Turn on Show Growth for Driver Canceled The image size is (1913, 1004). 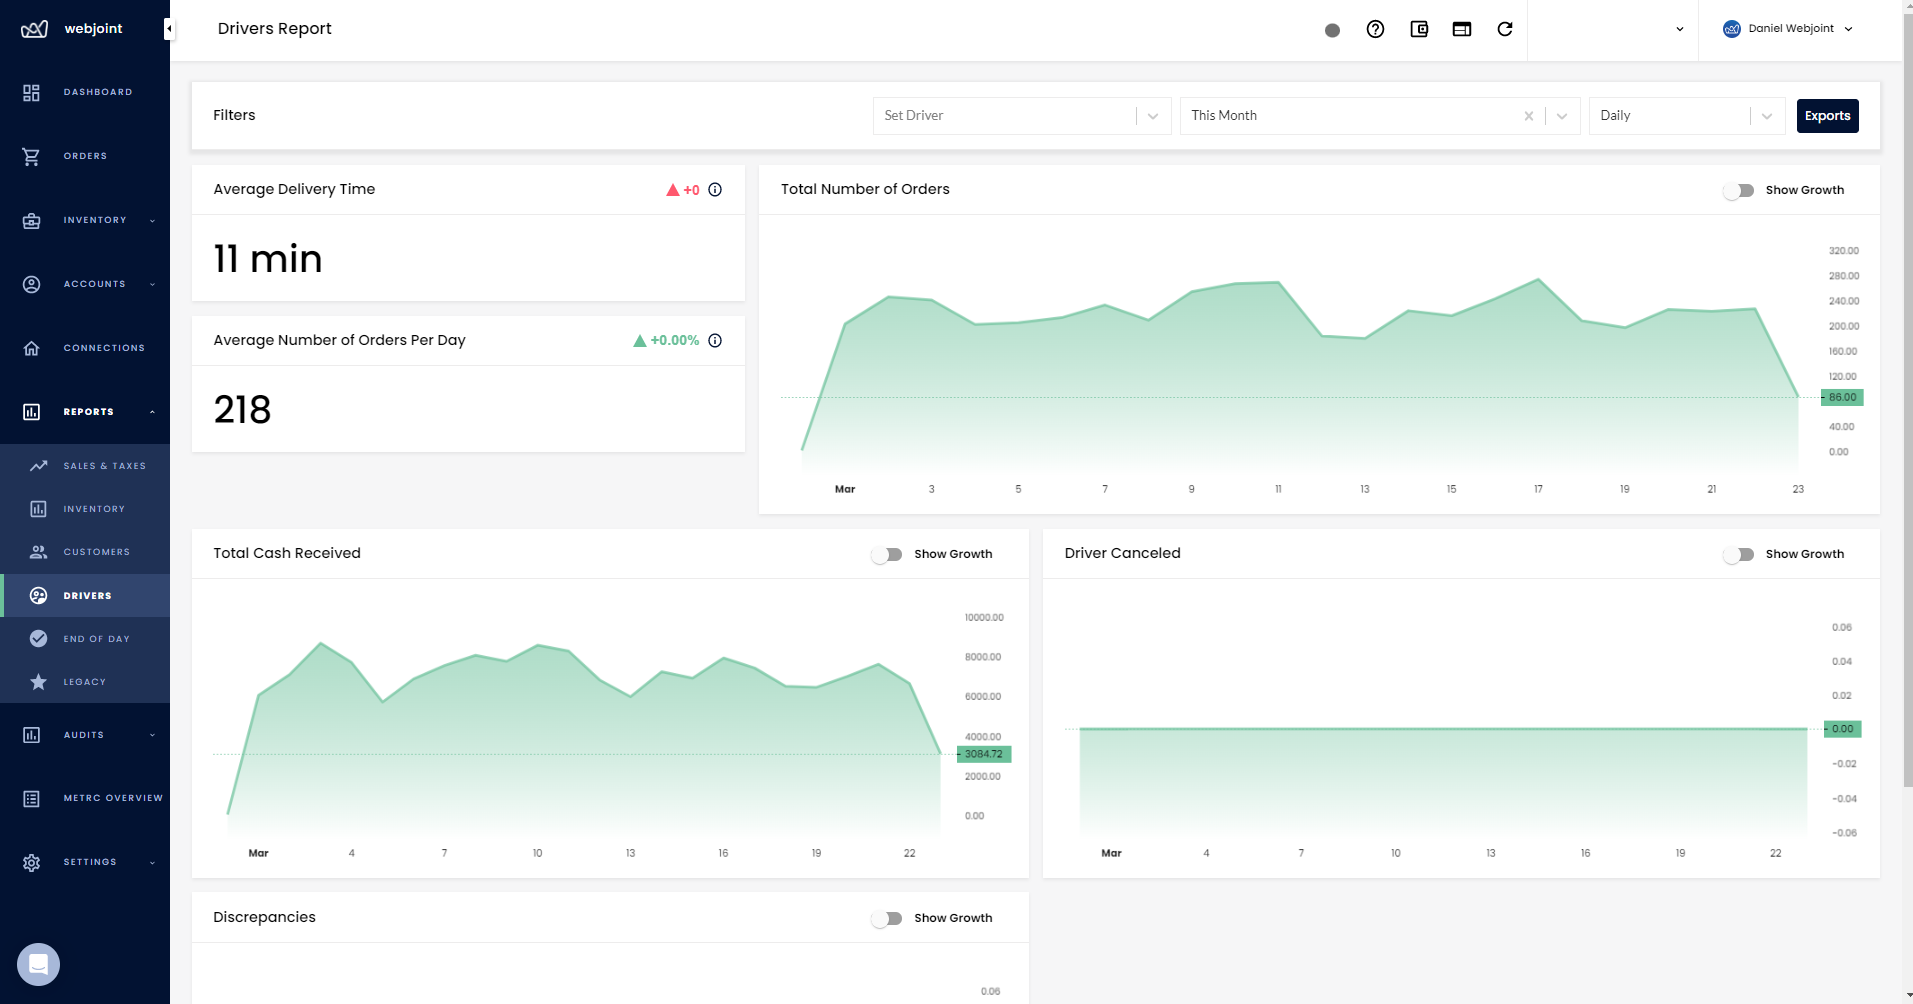[x=1739, y=554]
